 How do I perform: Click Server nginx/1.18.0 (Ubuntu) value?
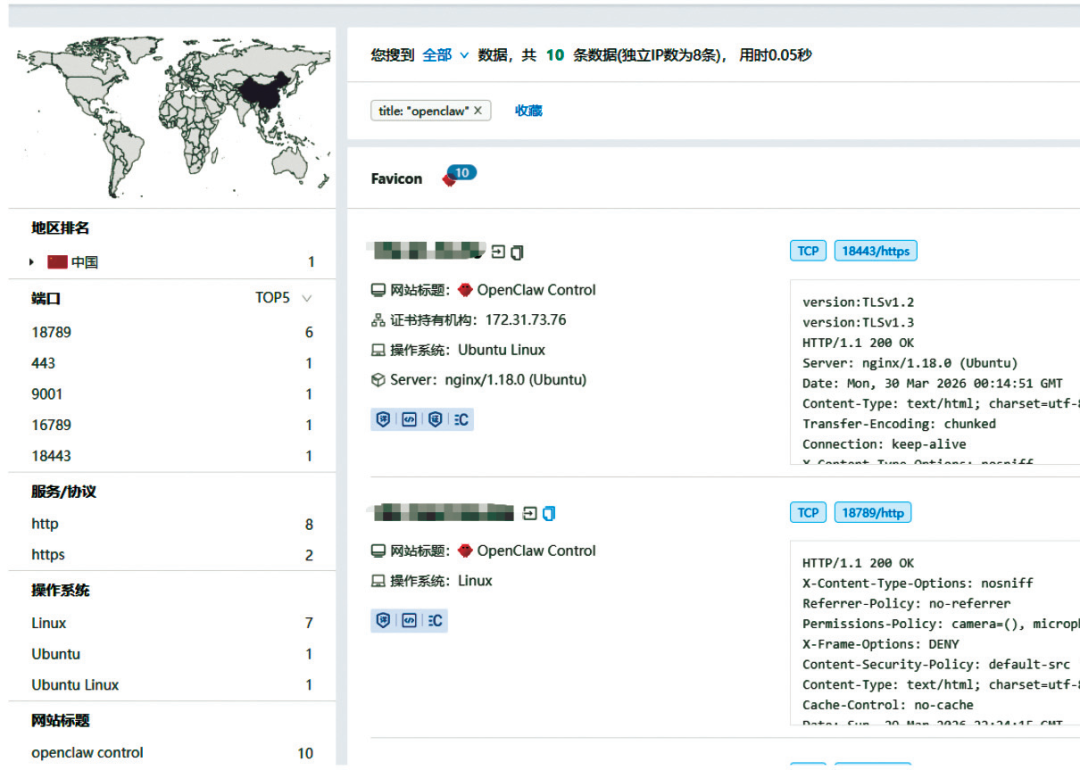[516, 379]
